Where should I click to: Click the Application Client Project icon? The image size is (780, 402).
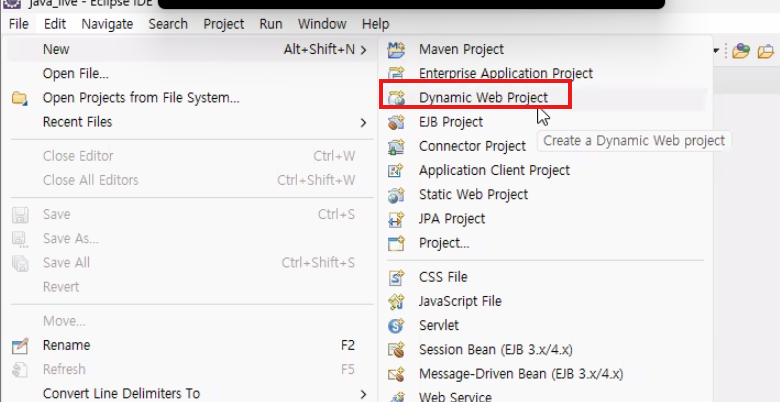[x=396, y=171]
